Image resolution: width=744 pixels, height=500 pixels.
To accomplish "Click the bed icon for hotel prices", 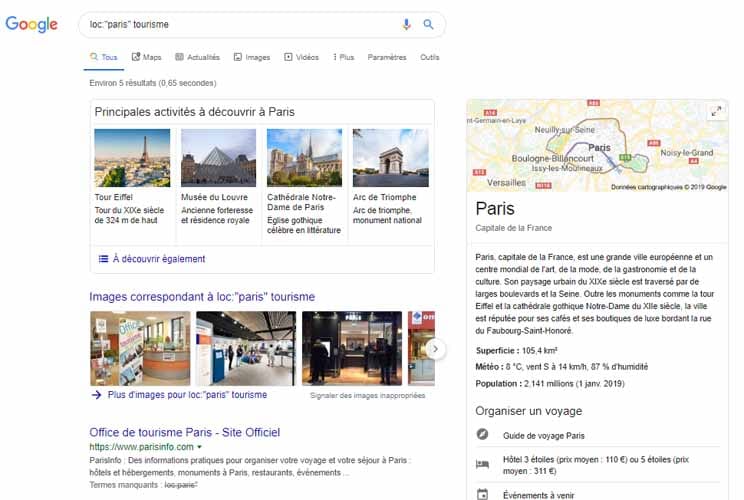I will (482, 464).
